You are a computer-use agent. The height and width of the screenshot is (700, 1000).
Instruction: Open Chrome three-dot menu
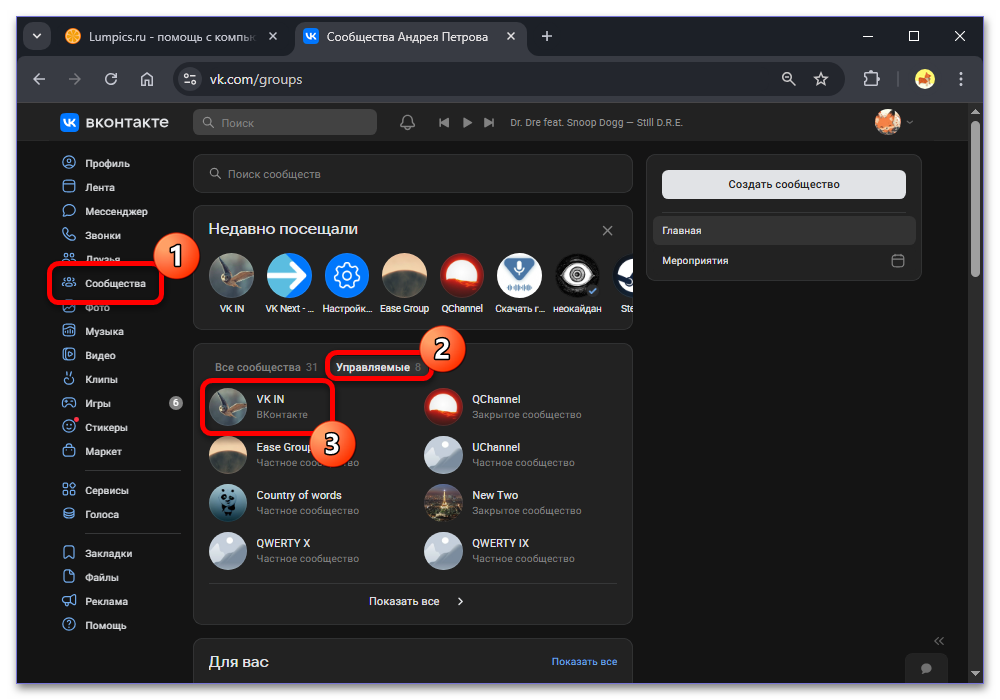click(960, 79)
